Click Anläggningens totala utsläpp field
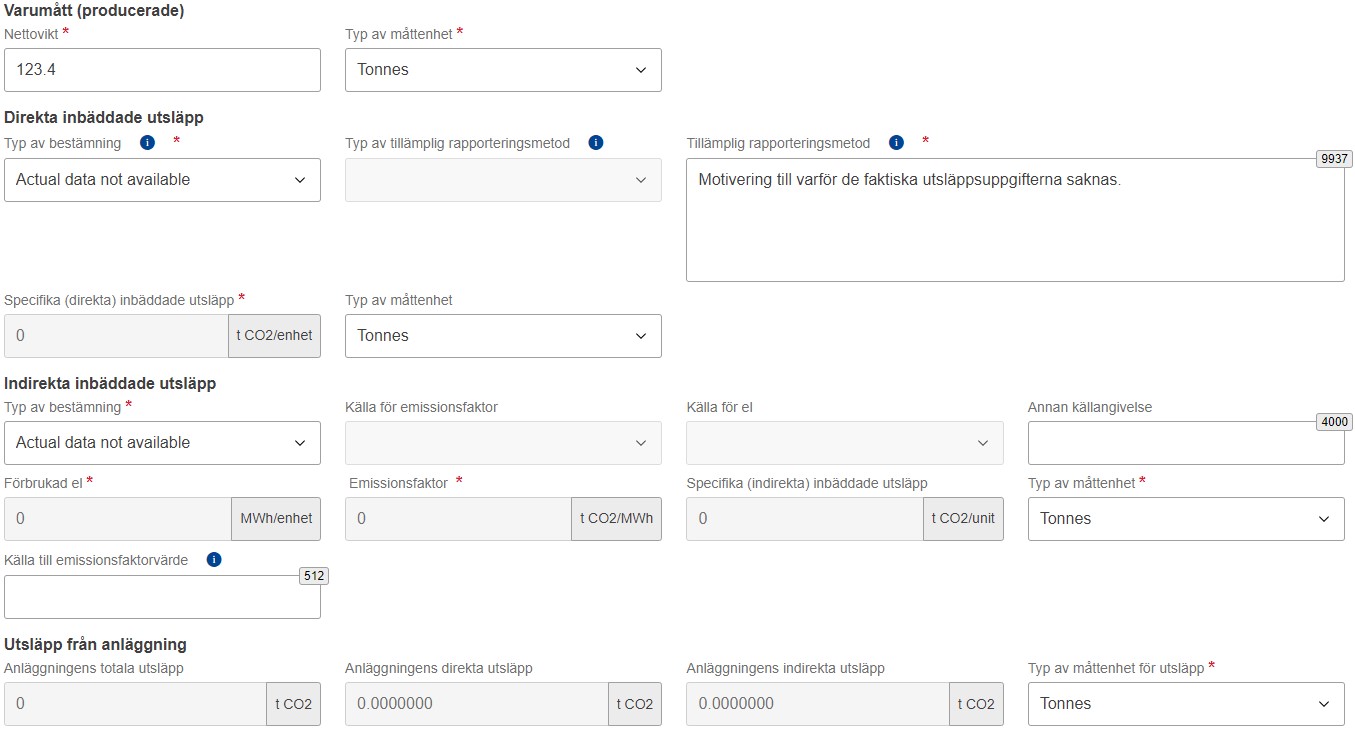The image size is (1355, 737). coord(135,704)
